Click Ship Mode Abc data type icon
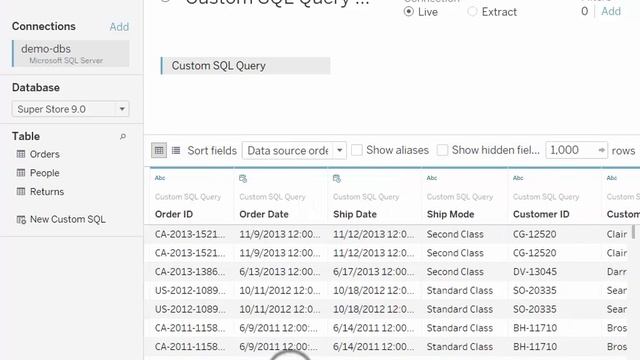 coord(432,178)
